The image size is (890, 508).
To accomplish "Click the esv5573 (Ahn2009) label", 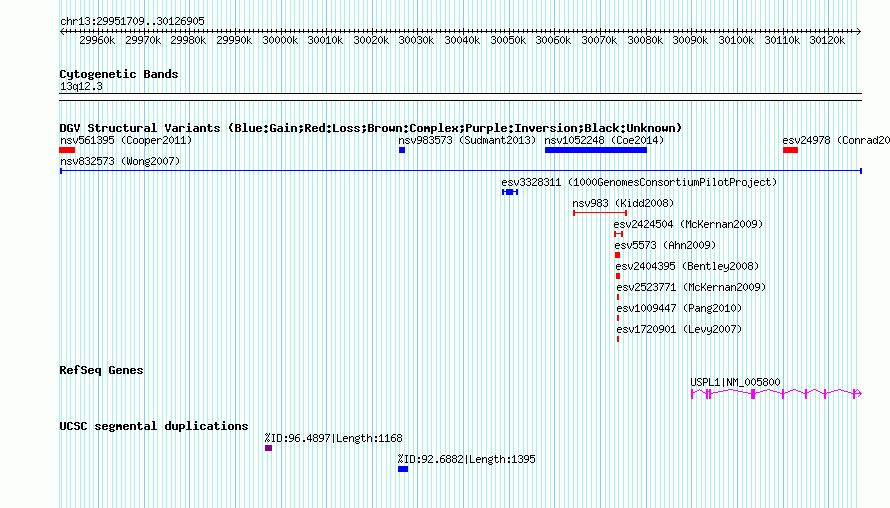I will click(665, 245).
